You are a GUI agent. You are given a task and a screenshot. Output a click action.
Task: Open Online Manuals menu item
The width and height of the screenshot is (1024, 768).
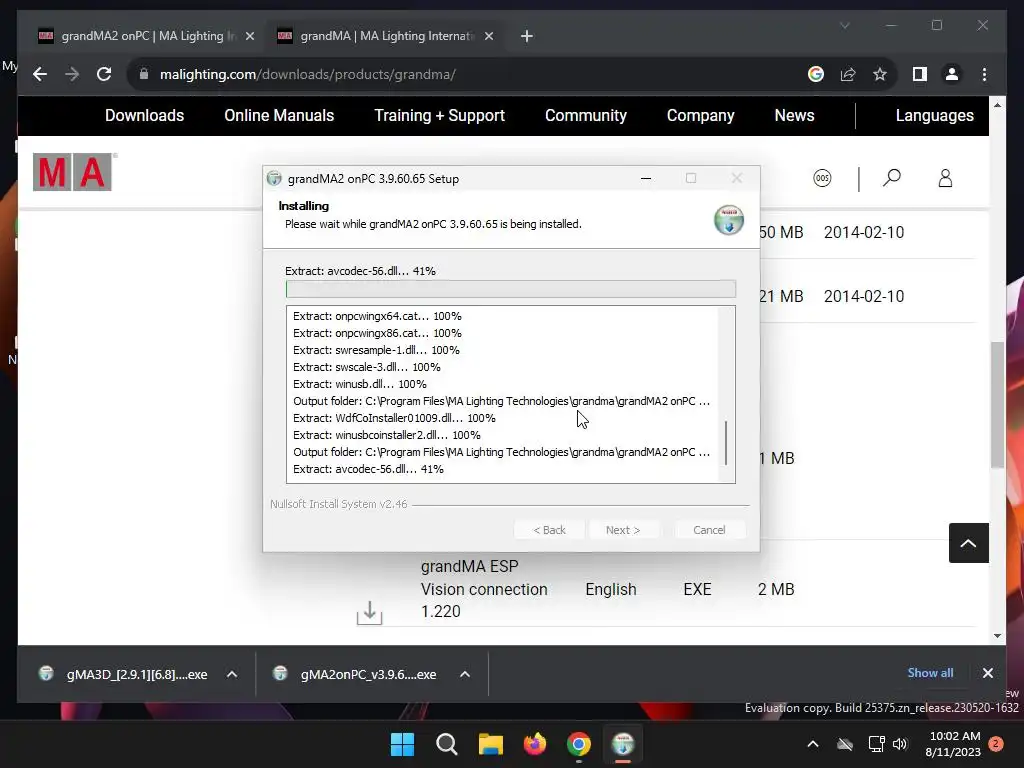click(279, 116)
